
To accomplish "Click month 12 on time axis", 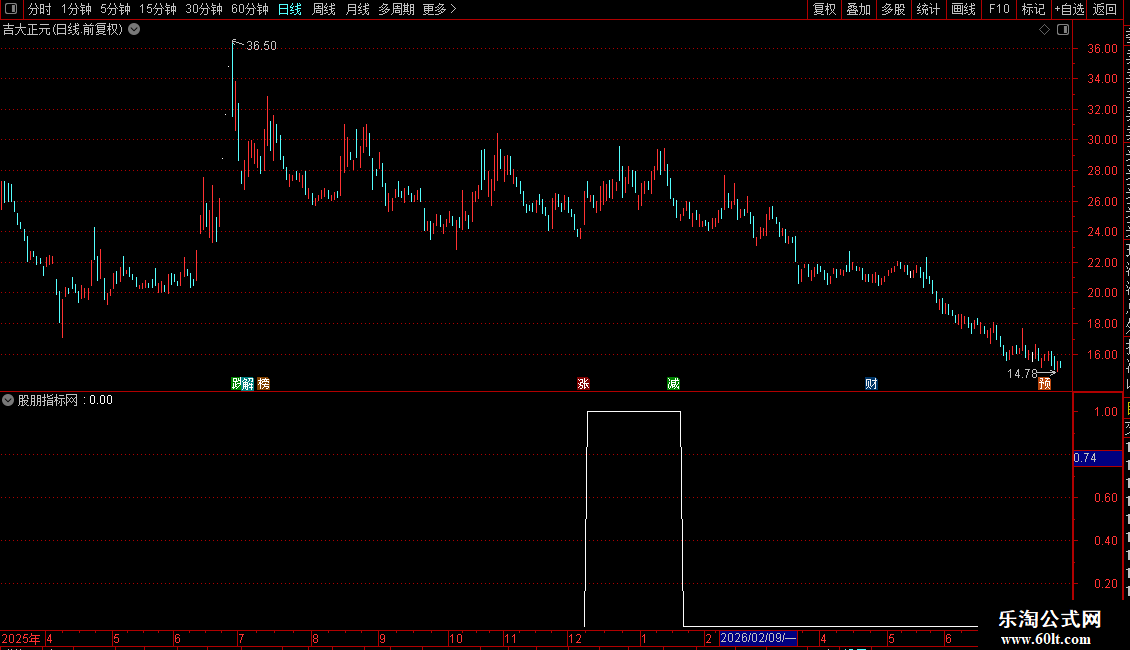I will point(574,638).
